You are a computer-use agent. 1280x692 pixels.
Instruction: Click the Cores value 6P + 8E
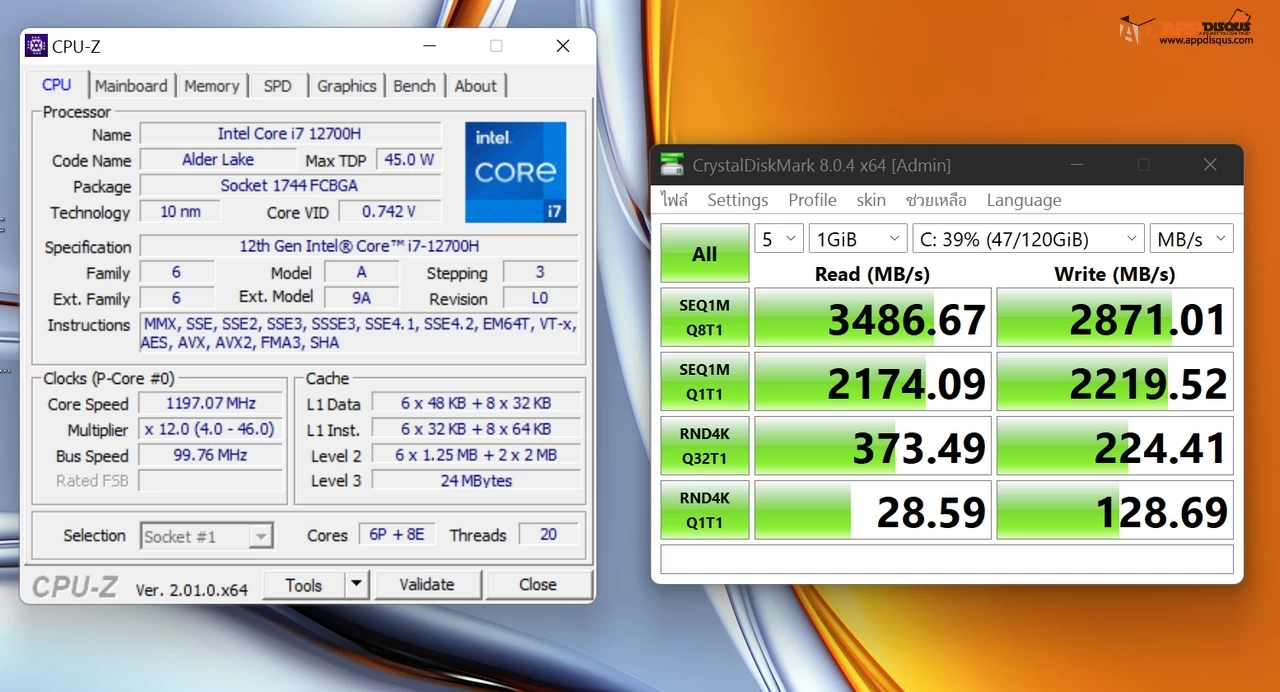397,535
